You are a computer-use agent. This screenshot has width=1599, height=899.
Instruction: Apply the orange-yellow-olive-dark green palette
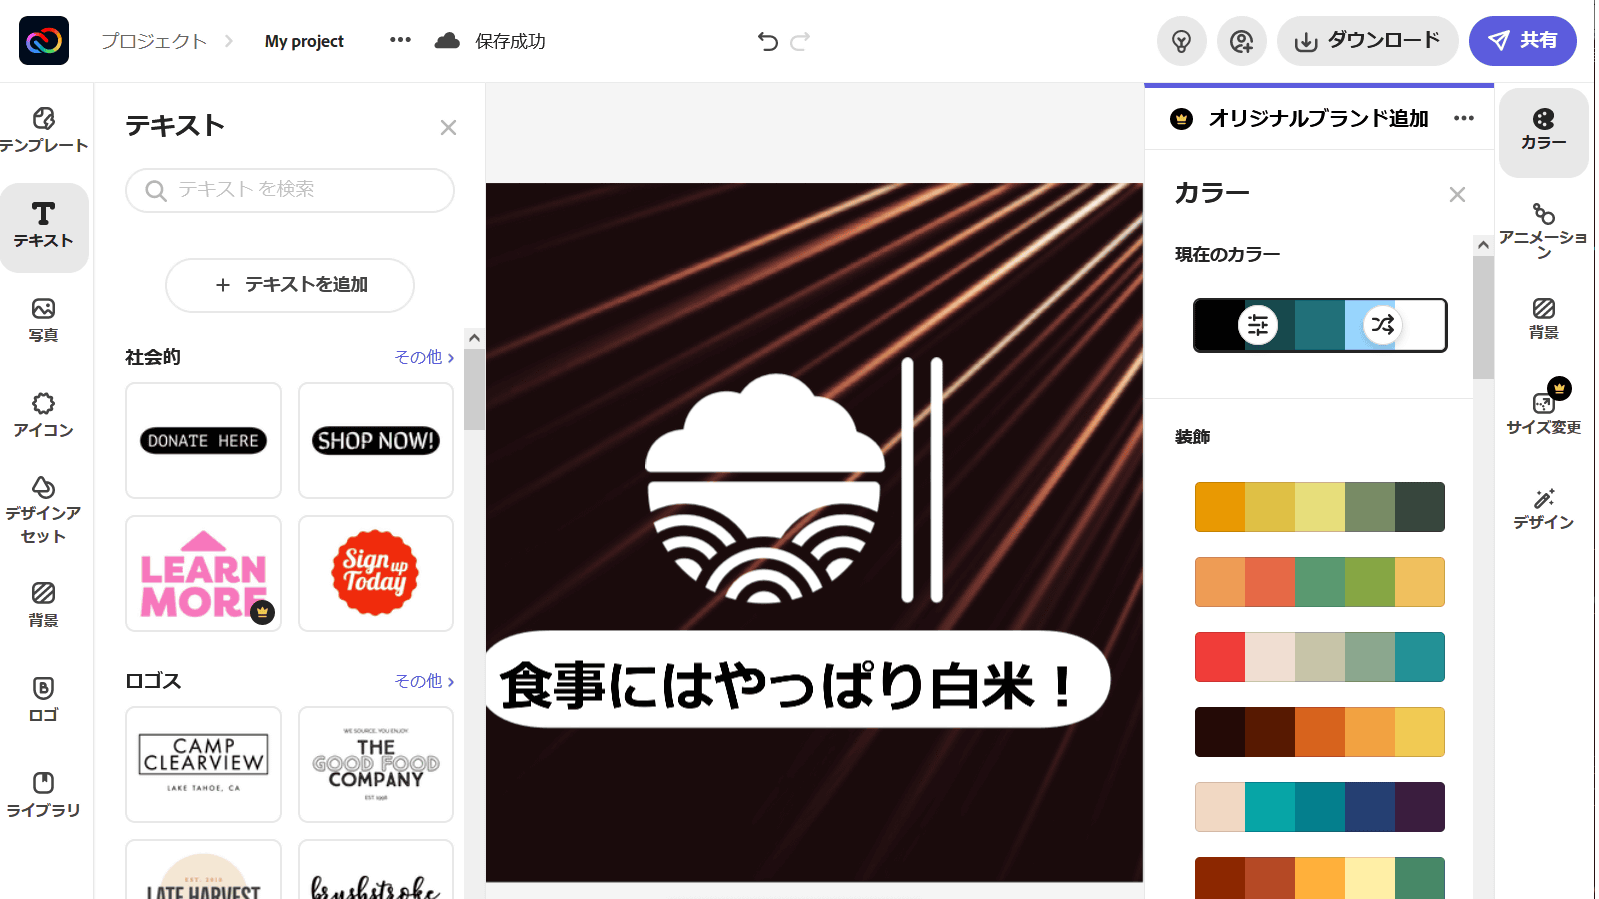(1320, 507)
